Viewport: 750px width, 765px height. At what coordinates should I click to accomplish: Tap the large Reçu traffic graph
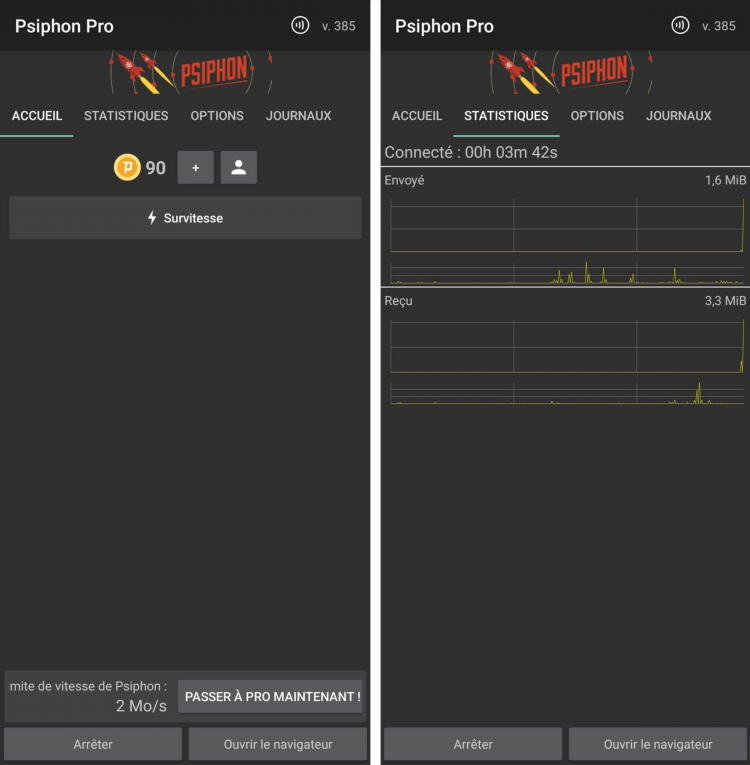[x=567, y=346]
